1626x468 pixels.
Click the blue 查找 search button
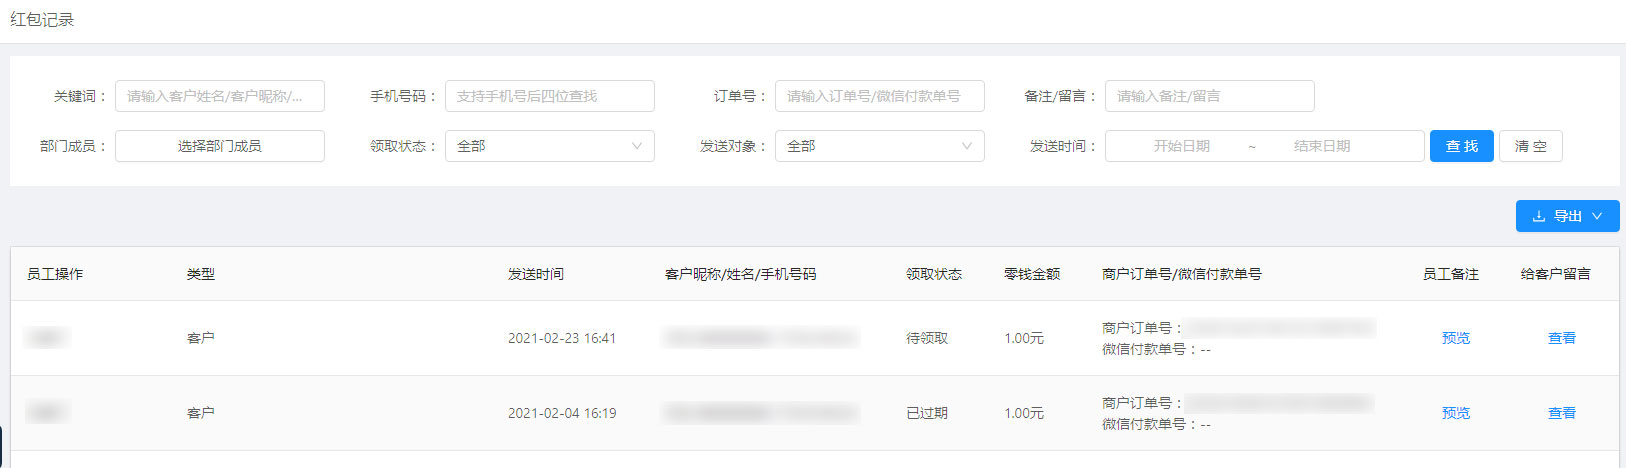[x=1462, y=146]
